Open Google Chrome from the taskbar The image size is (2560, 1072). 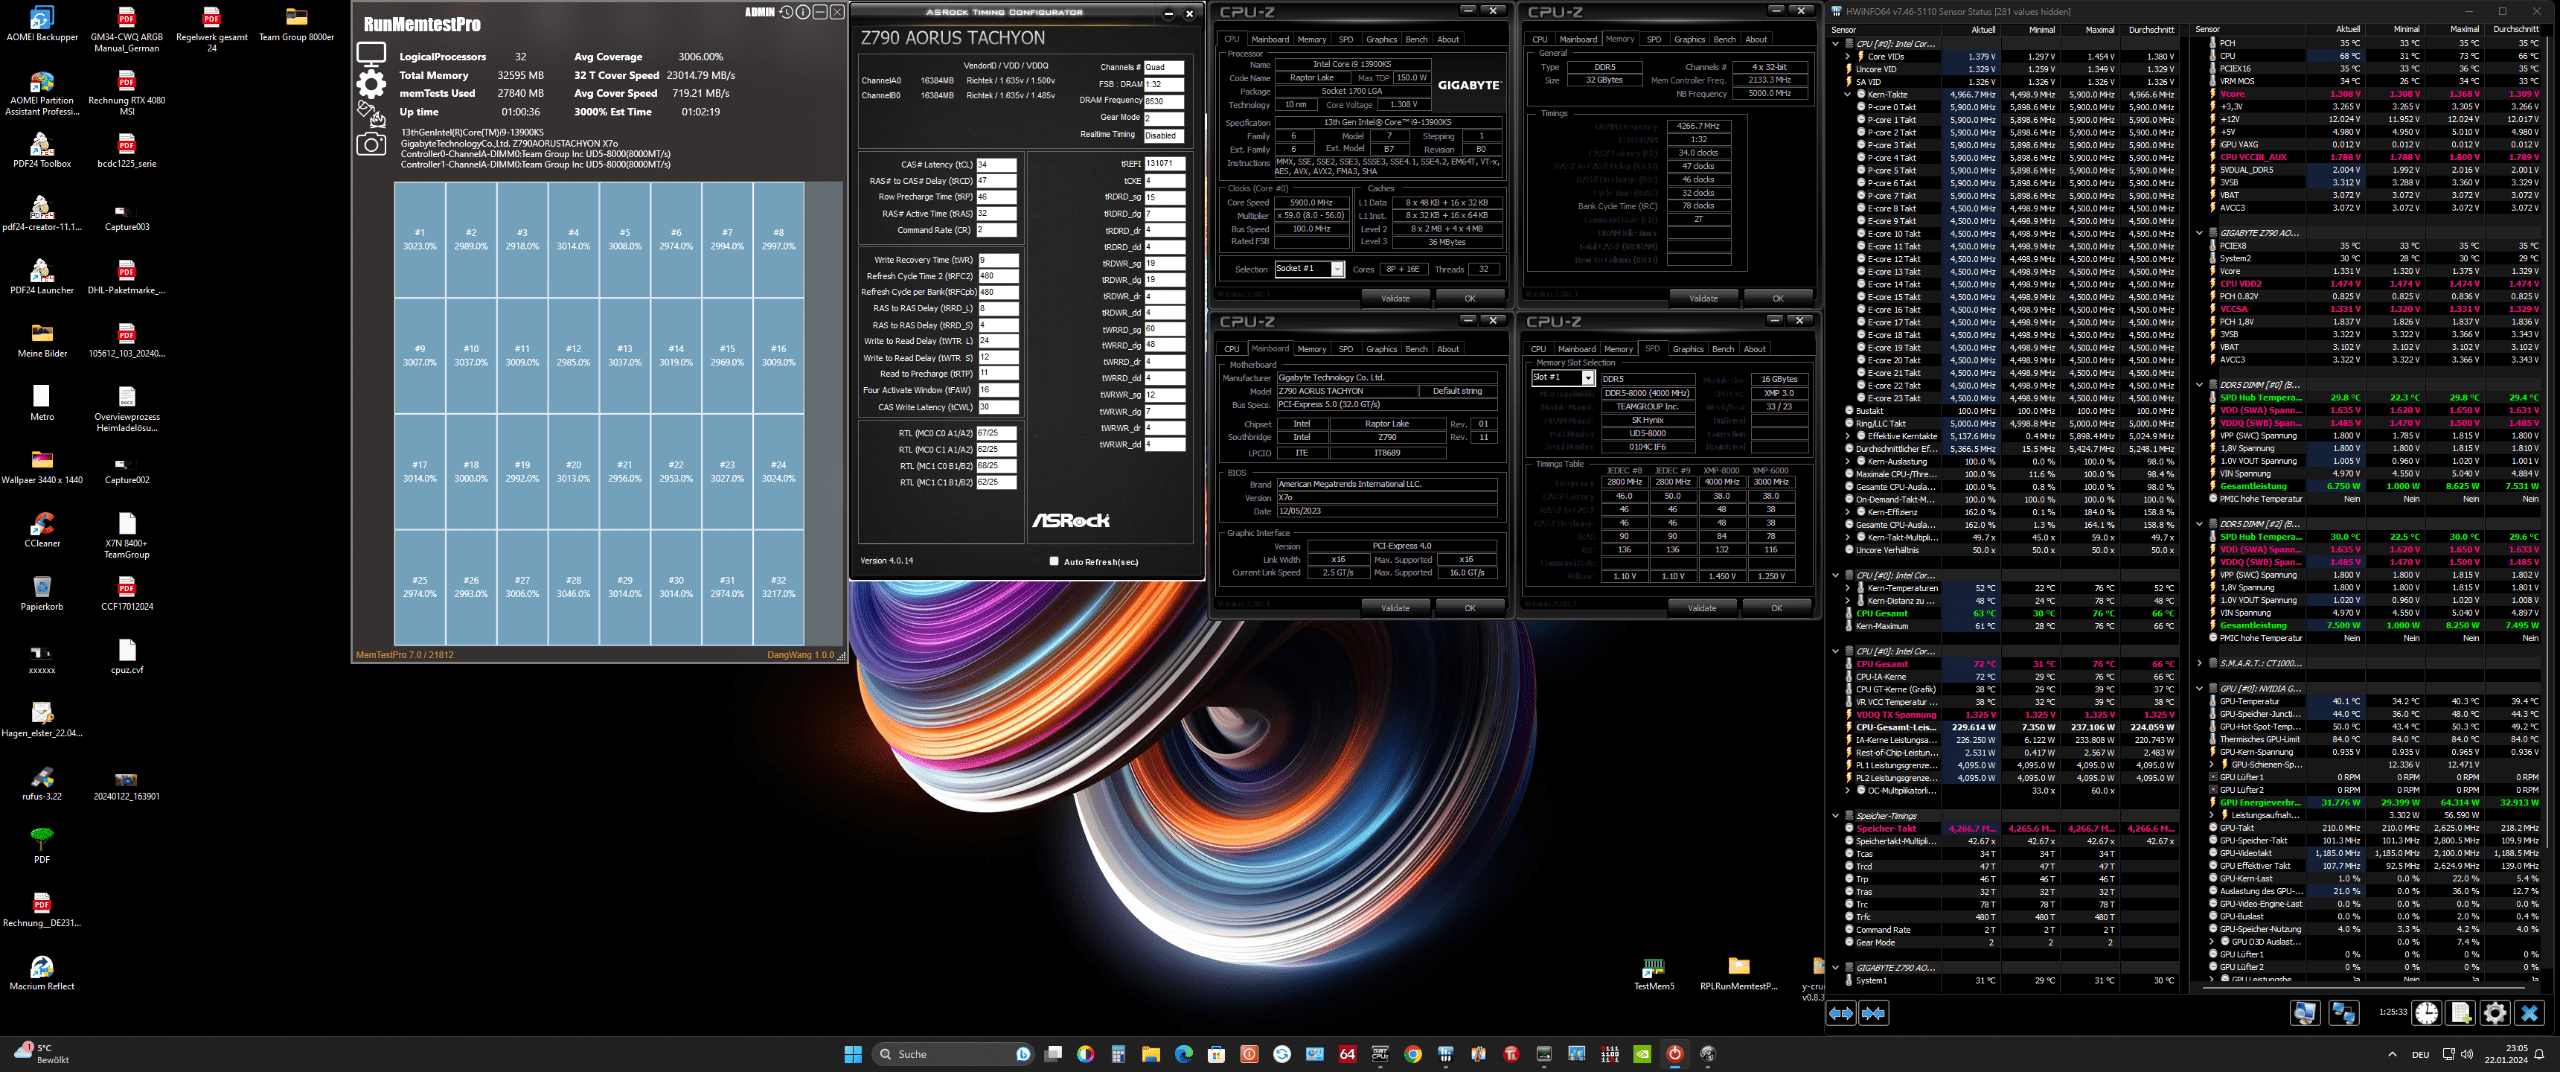point(1413,1054)
